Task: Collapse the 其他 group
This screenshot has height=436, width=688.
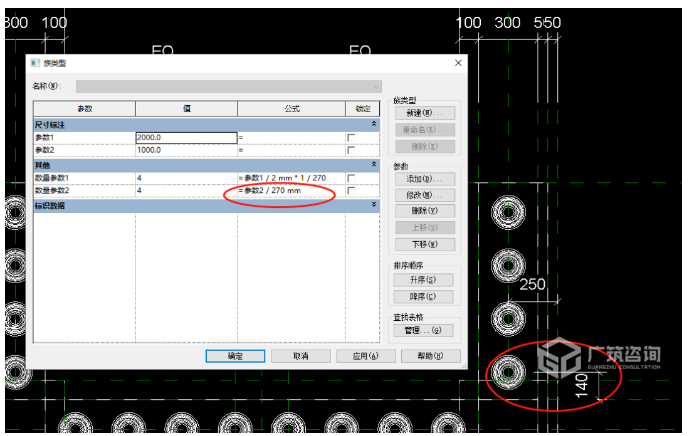Action: [x=374, y=164]
